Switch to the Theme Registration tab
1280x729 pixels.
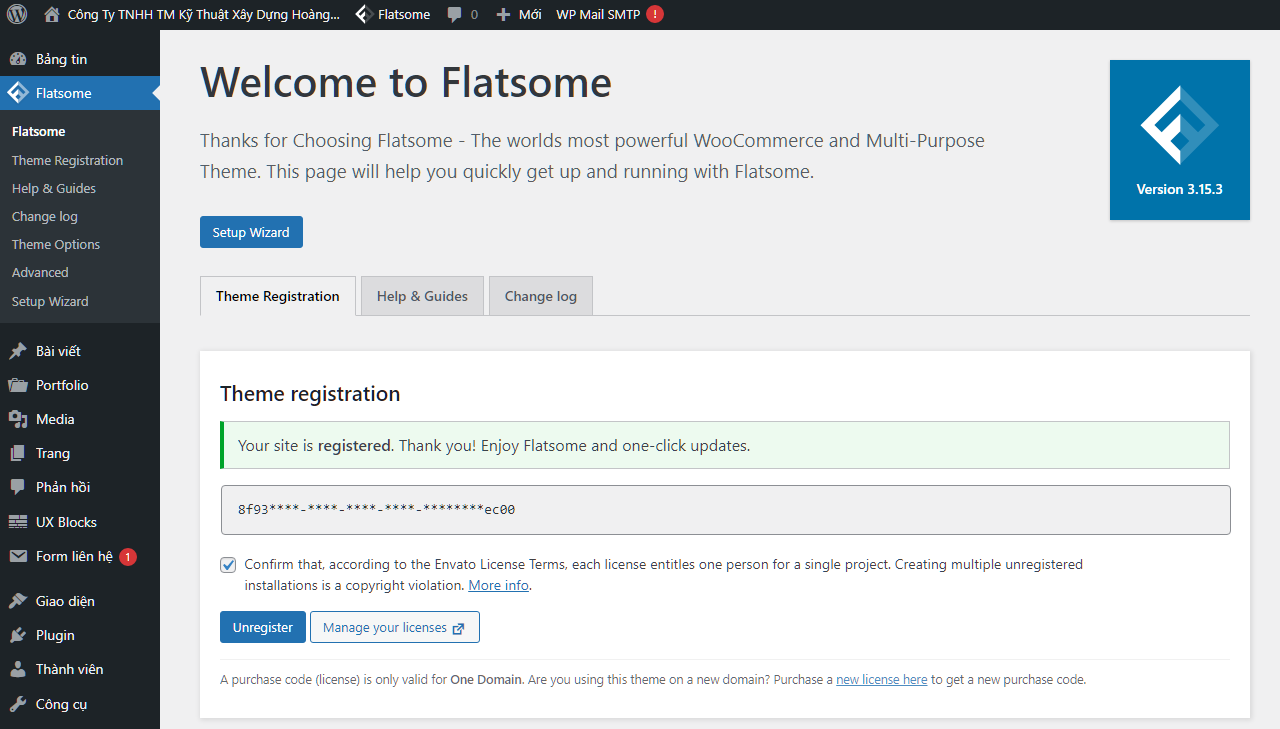click(x=278, y=296)
